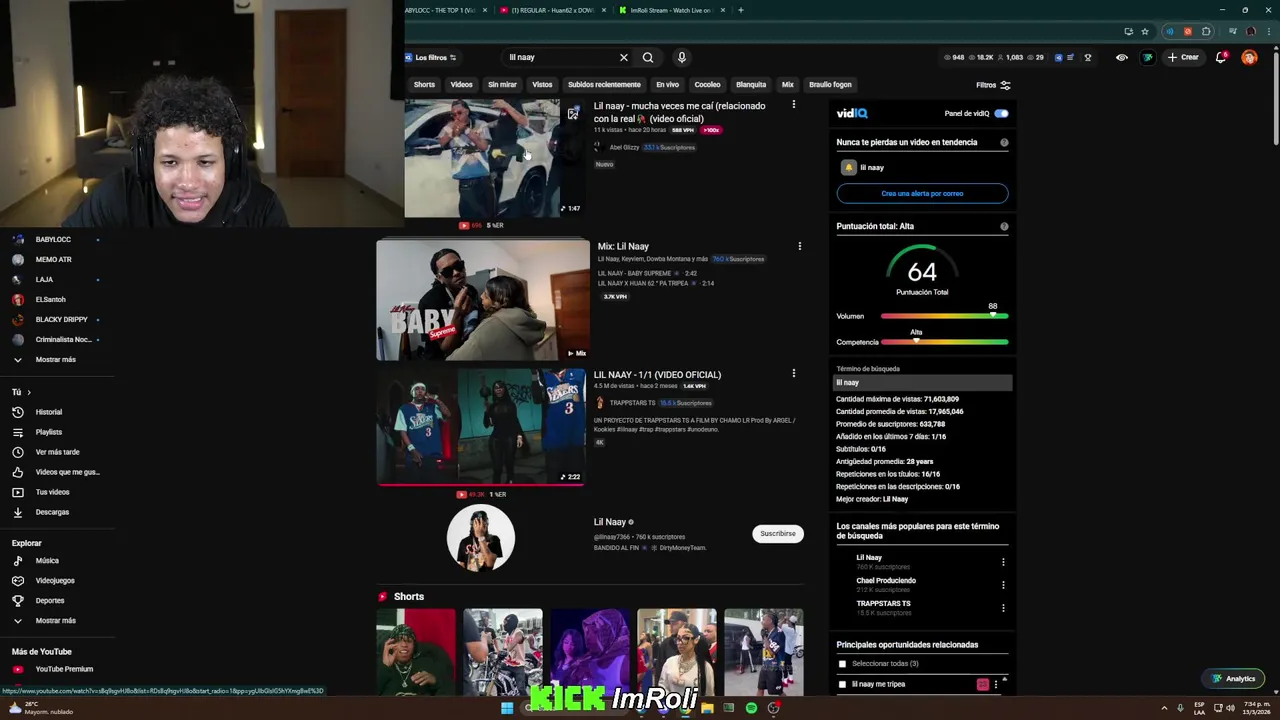
Task: Open Playlists in the sidebar
Action: click(48, 432)
